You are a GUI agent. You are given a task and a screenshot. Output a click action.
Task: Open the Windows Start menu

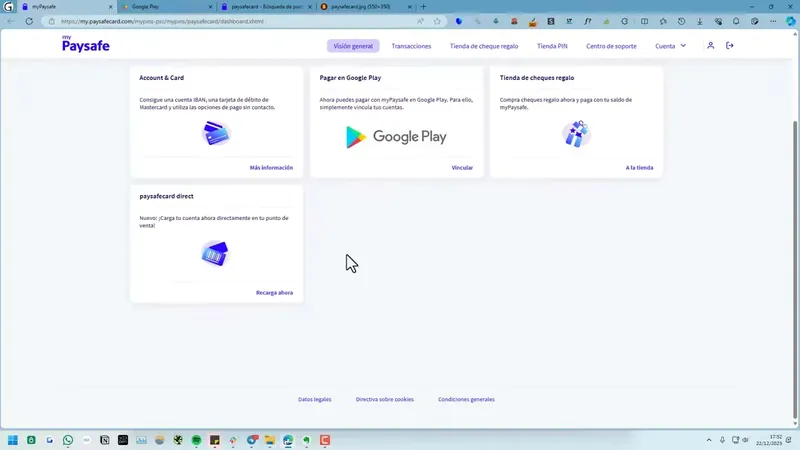click(x=13, y=440)
